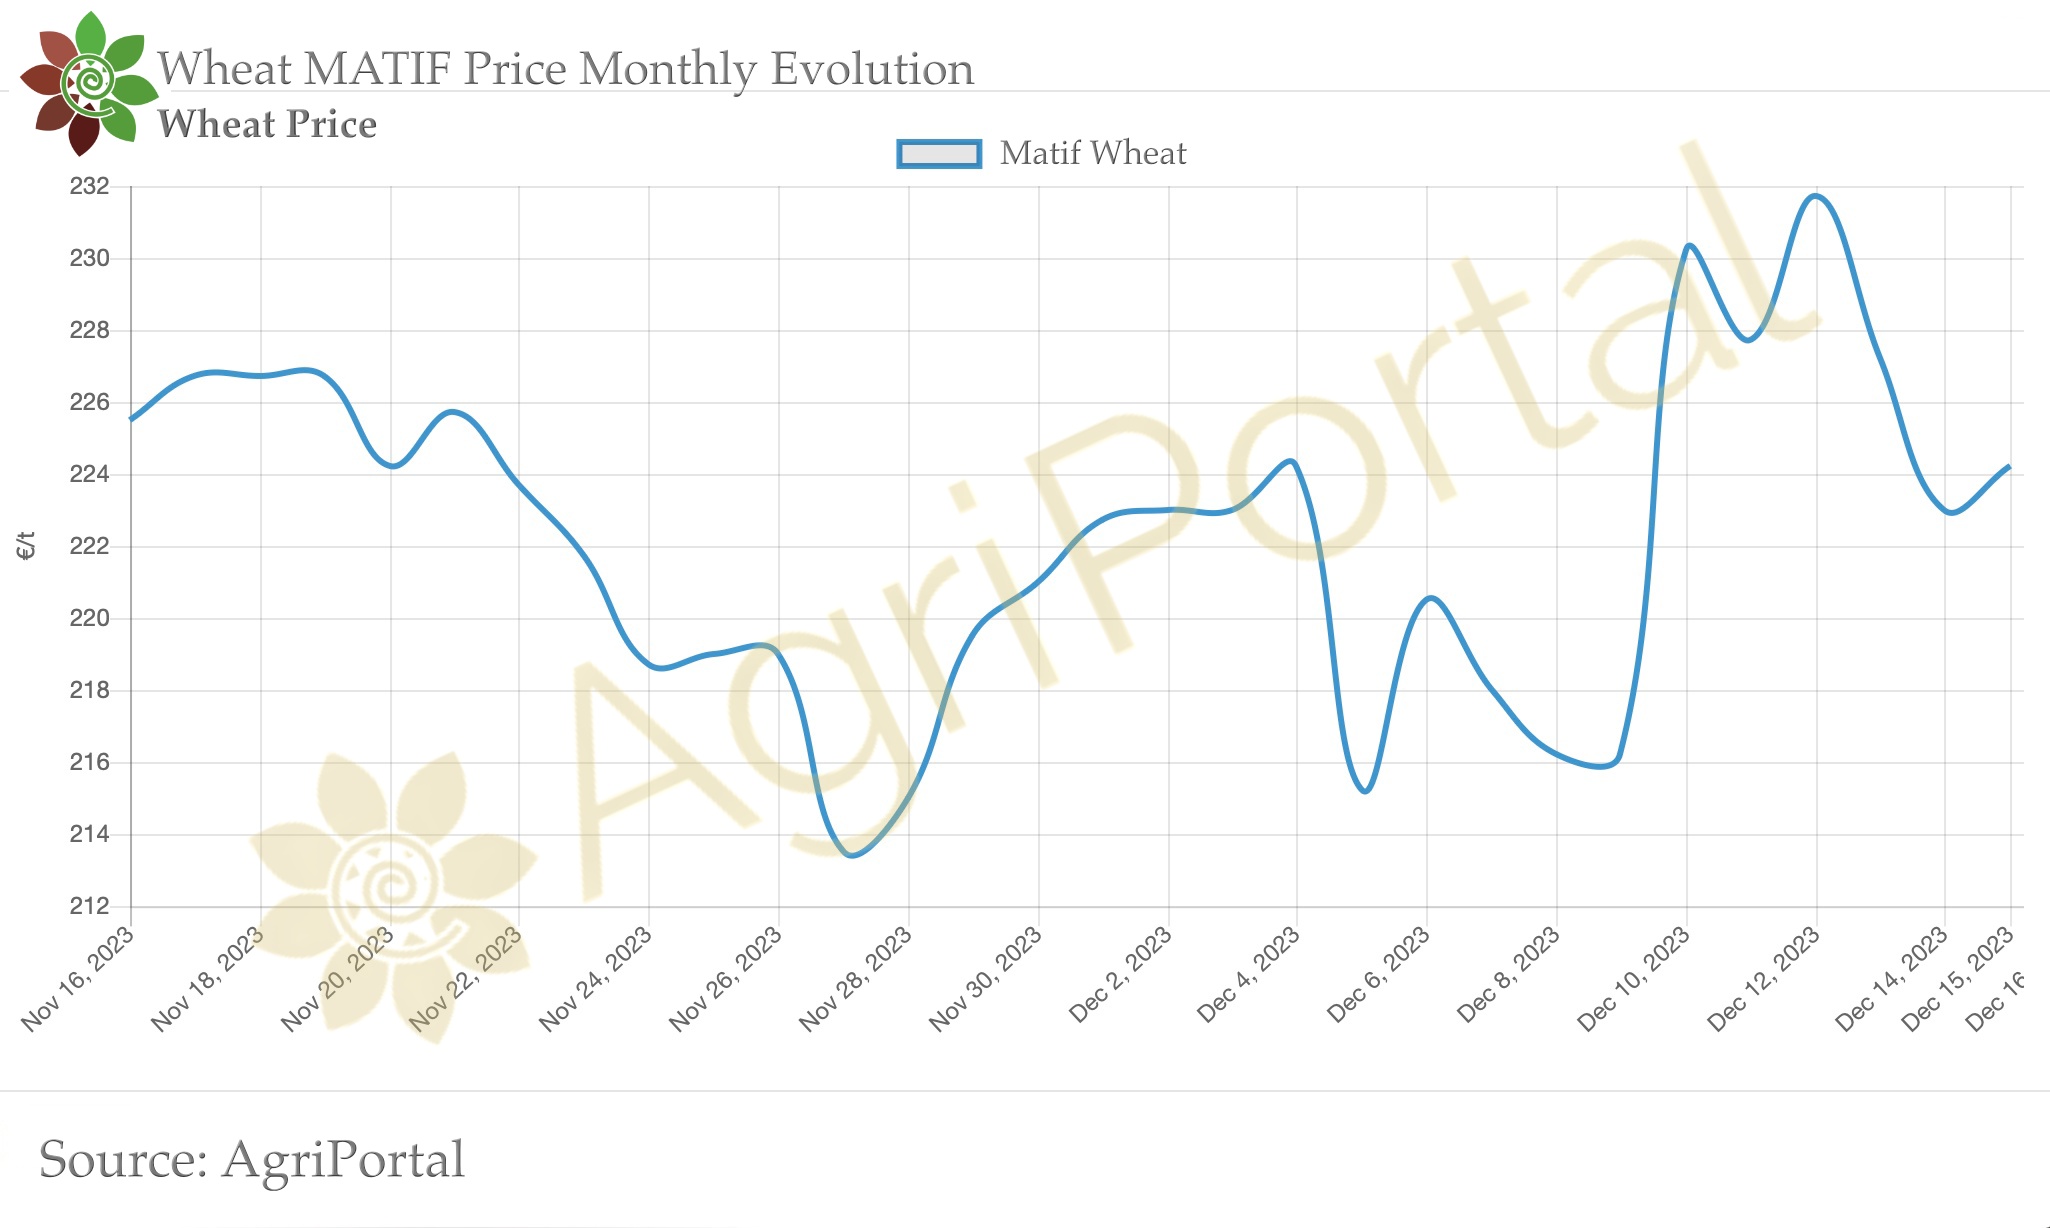Click the 212 value on y-axis

click(89, 906)
